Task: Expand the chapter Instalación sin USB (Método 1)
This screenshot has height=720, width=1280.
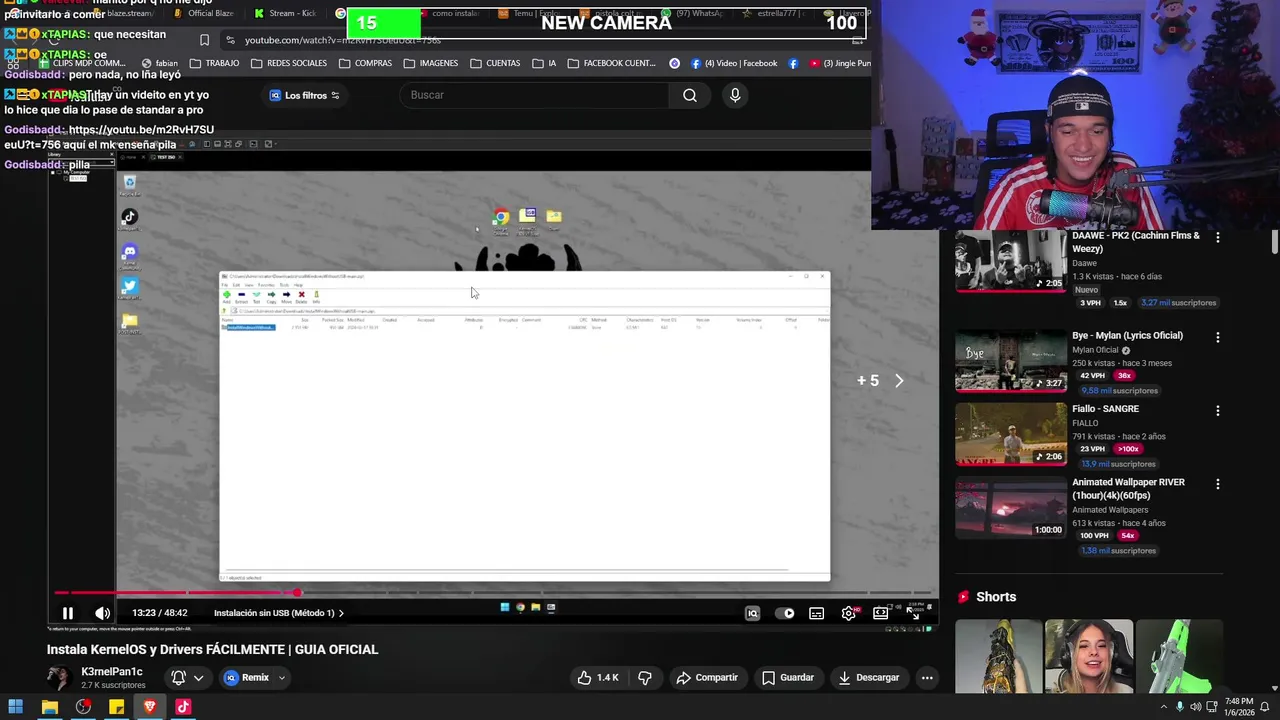Action: pyautogui.click(x=278, y=613)
